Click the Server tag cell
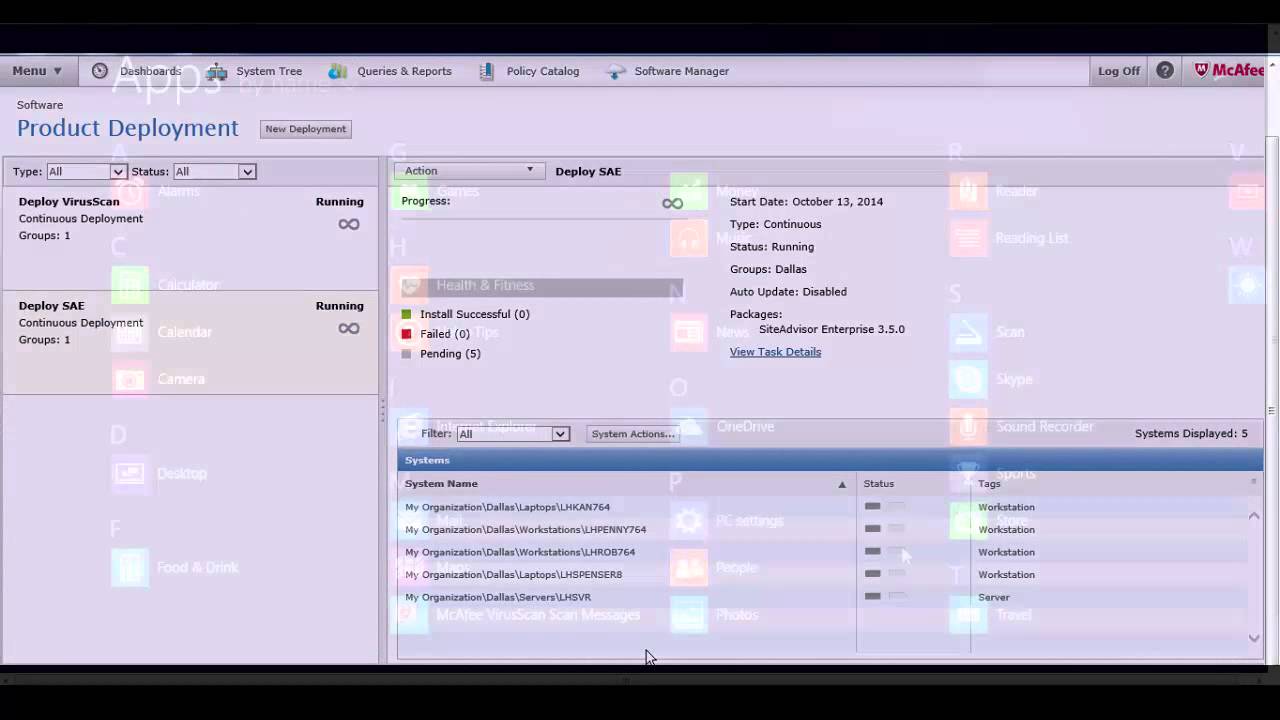 994,597
